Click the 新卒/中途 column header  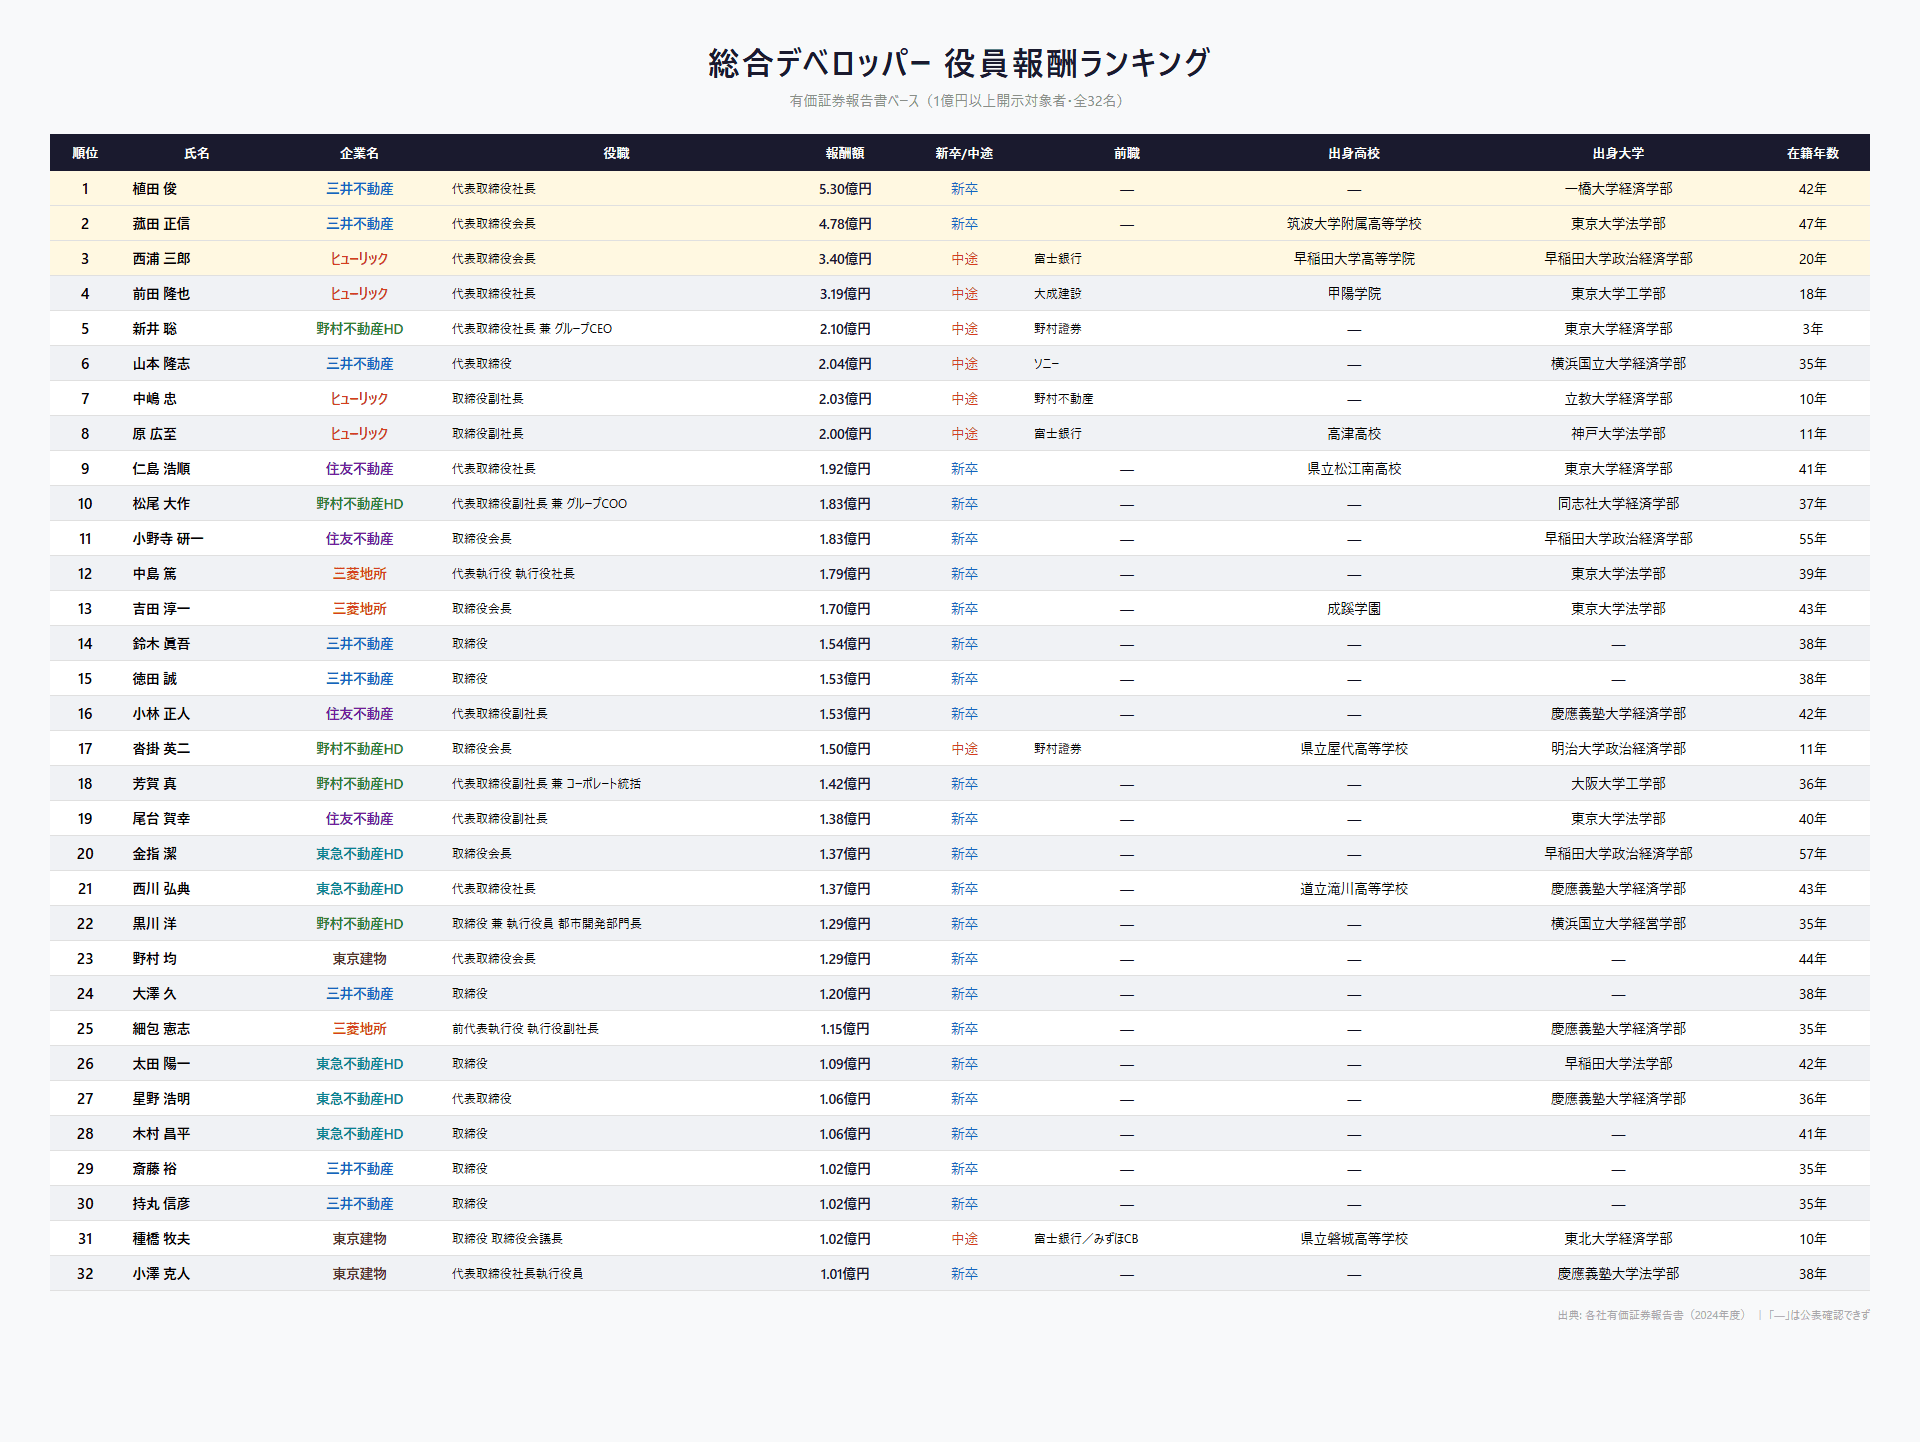click(x=963, y=153)
